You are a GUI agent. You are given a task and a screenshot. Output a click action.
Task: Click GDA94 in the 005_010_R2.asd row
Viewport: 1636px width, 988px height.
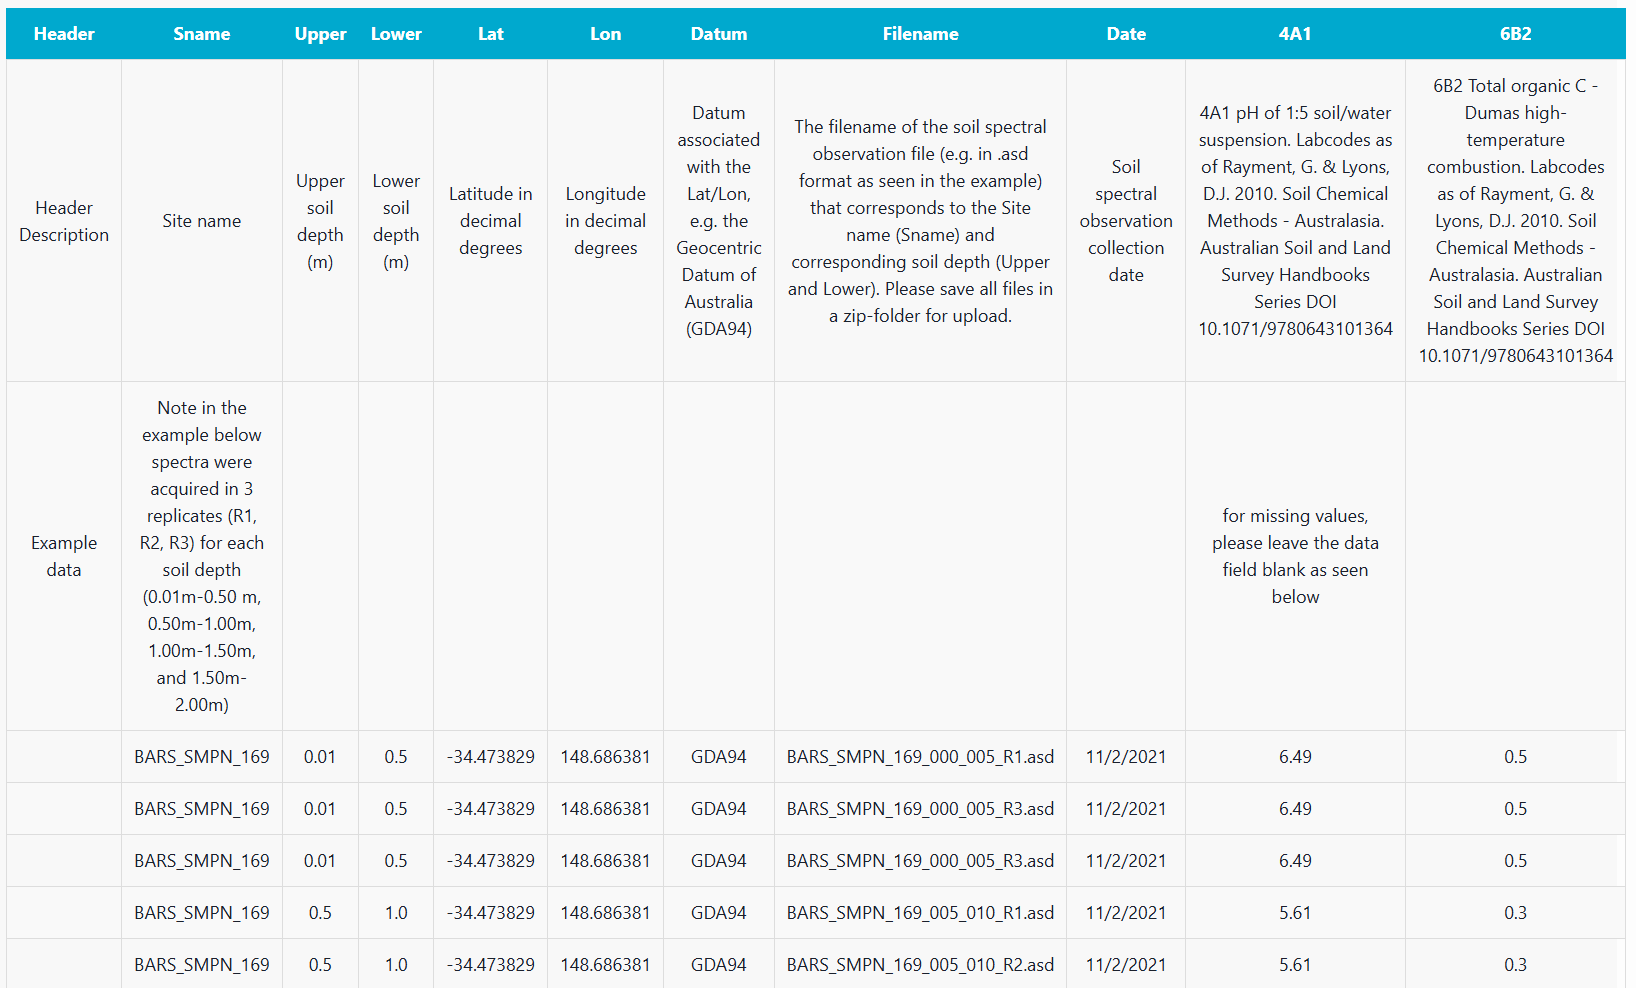(x=719, y=965)
